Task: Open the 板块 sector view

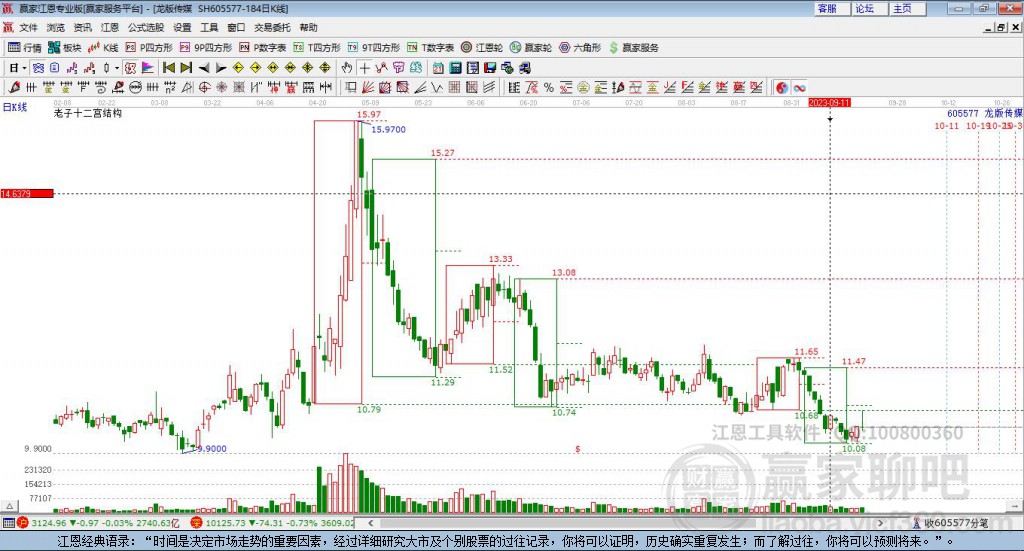Action: [x=64, y=48]
